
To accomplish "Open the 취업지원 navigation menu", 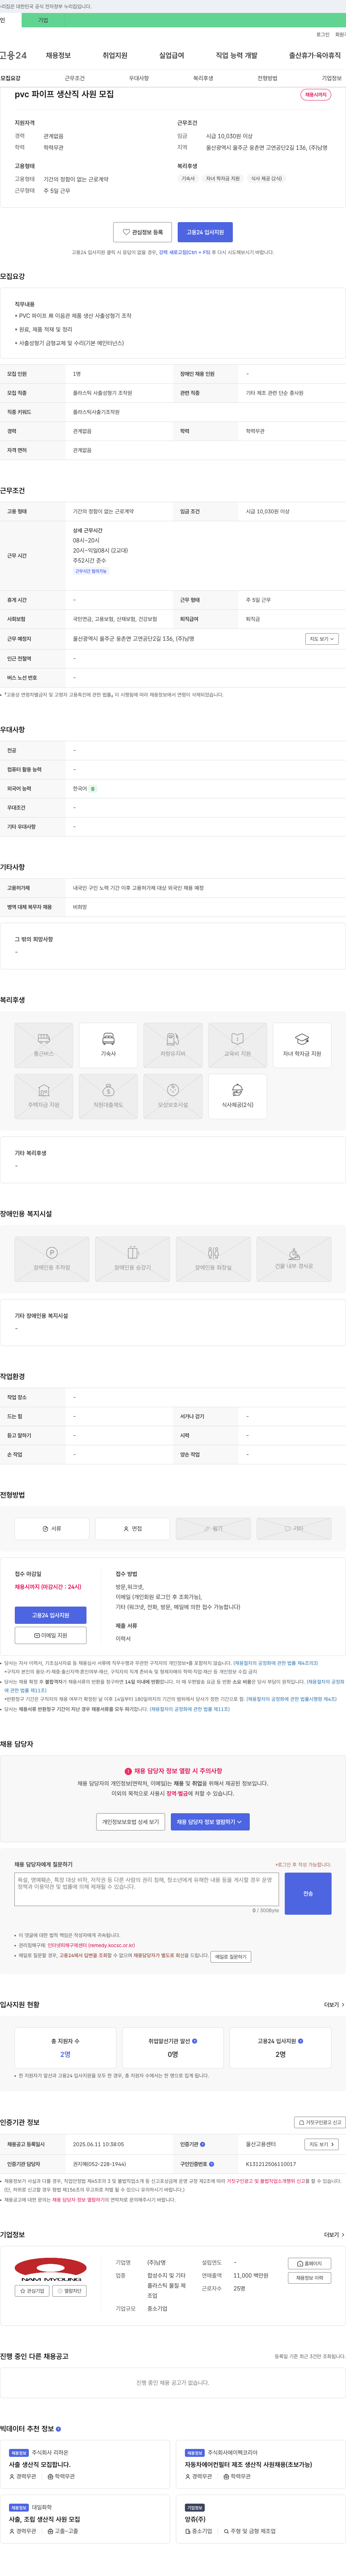I will coord(115,56).
